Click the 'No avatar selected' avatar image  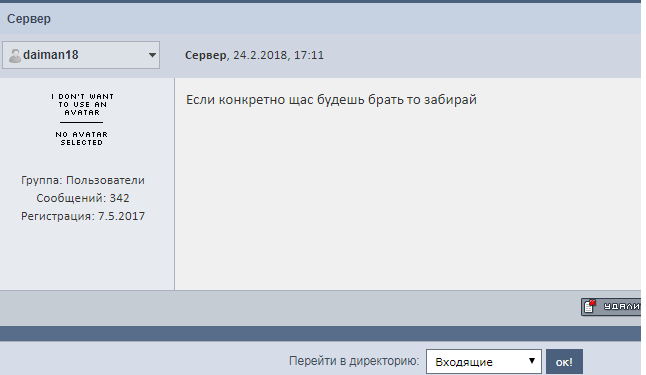[82, 120]
